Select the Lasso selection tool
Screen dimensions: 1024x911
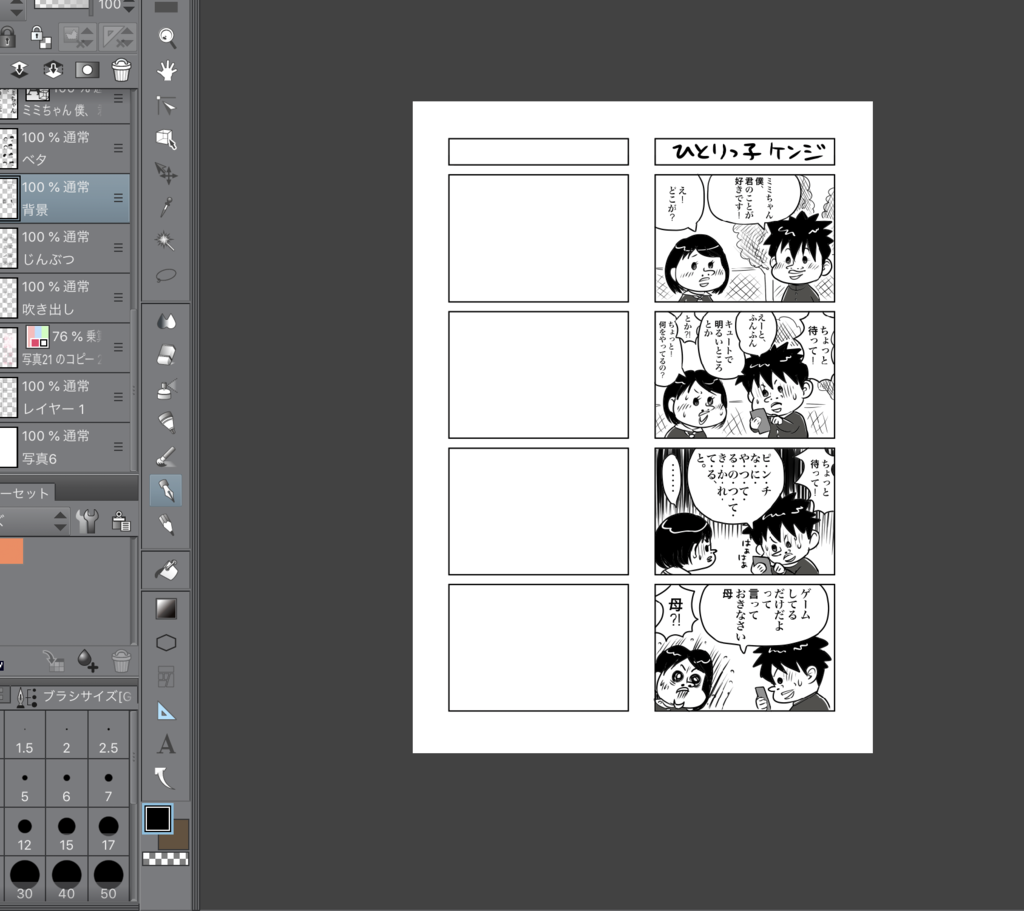pyautogui.click(x=167, y=275)
